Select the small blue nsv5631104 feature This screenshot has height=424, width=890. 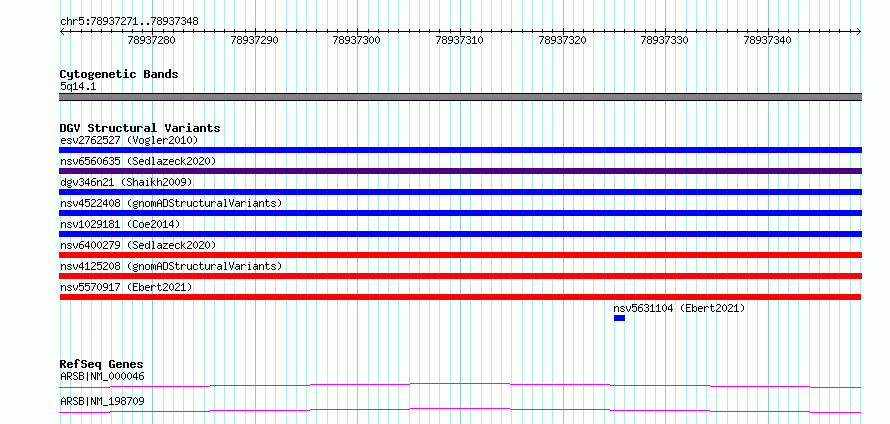point(619,318)
